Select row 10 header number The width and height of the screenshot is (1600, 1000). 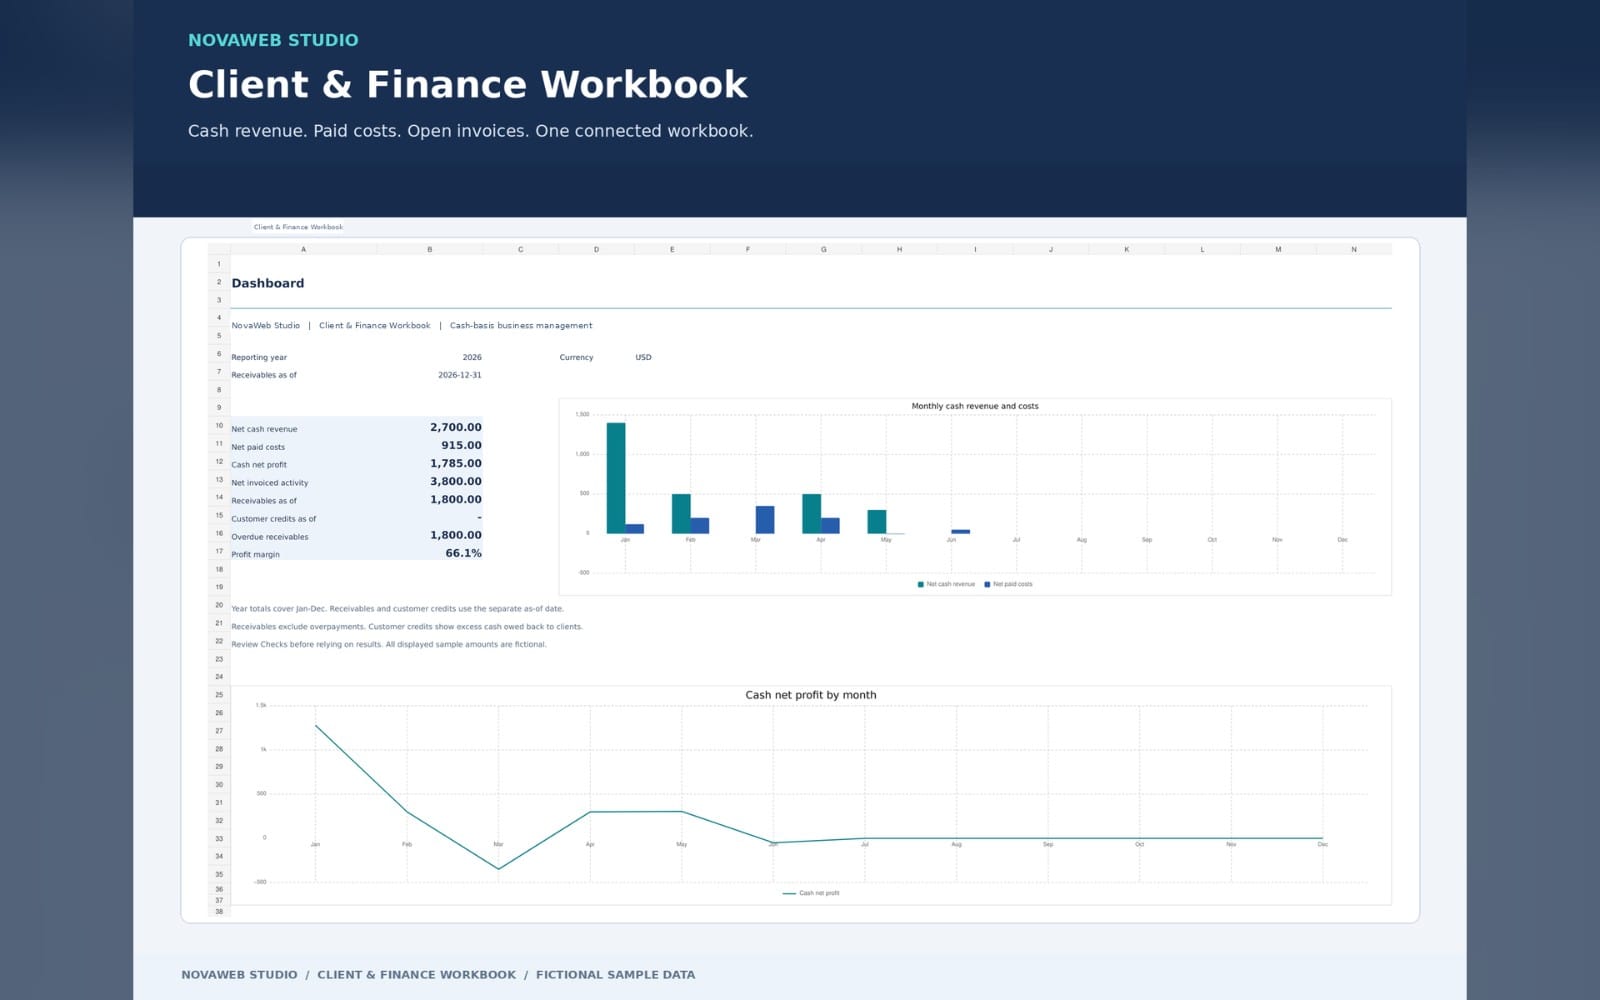click(219, 426)
